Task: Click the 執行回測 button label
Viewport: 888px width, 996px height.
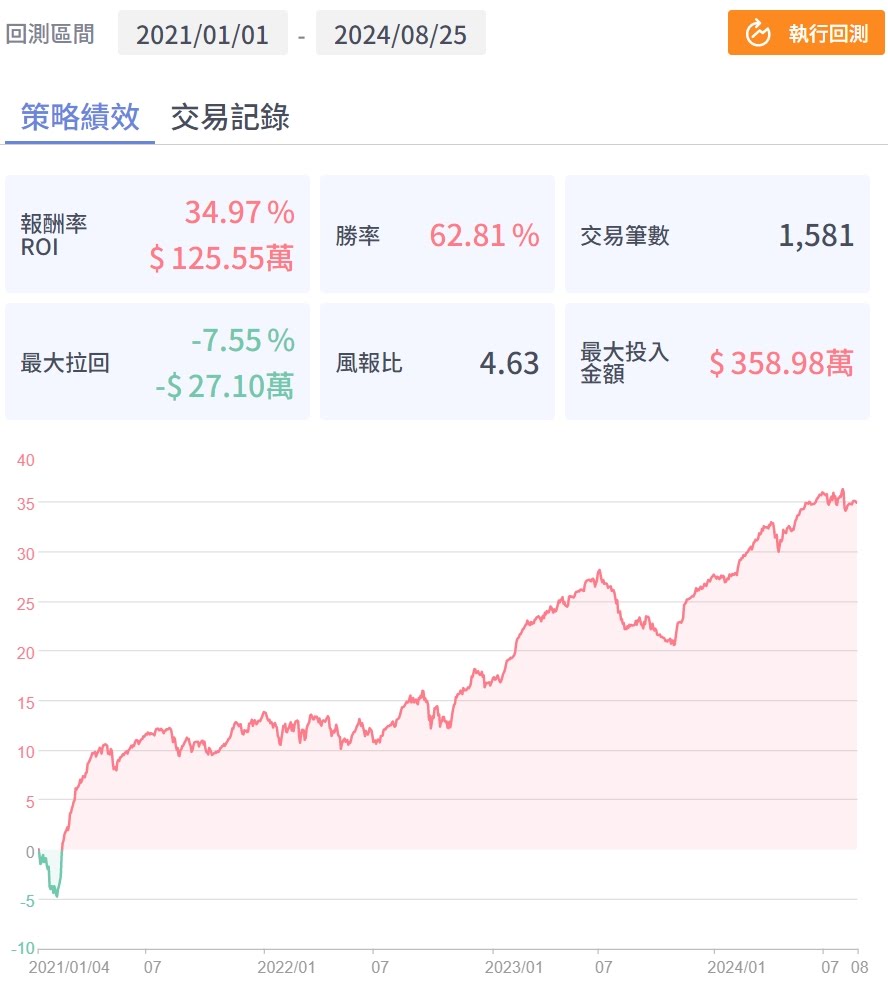Action: (828, 33)
